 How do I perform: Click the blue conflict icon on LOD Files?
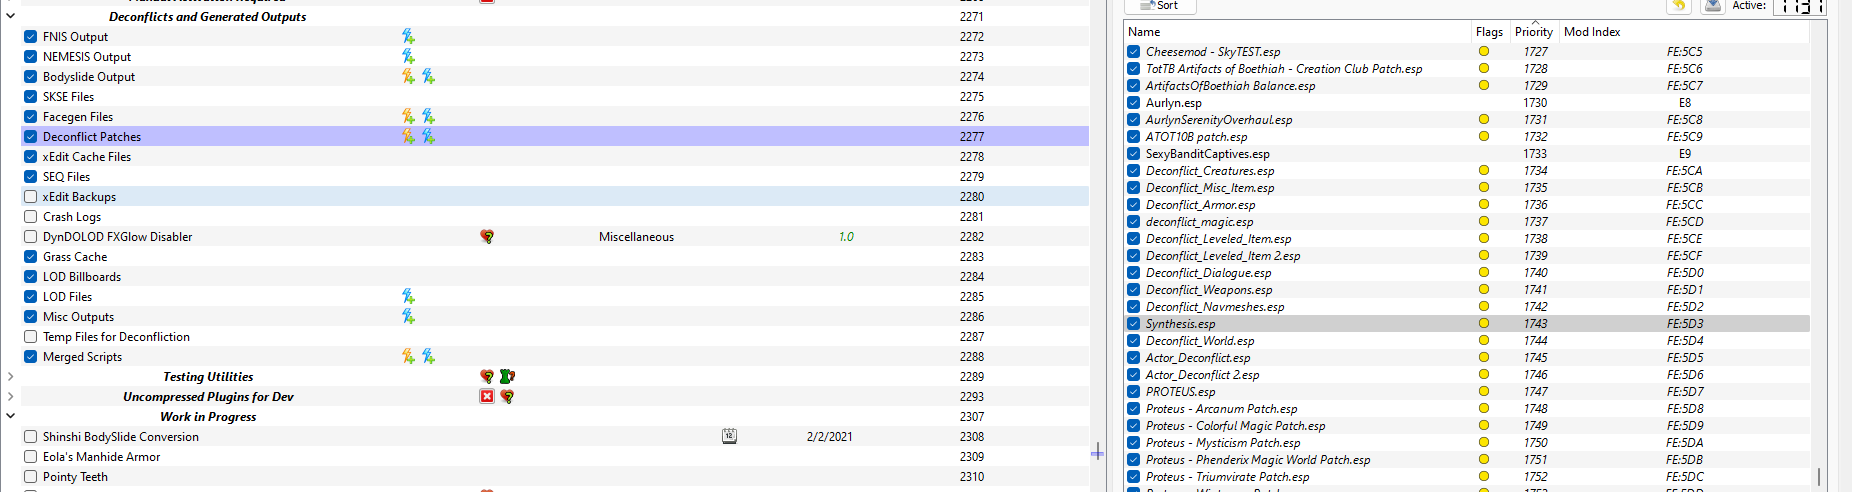[x=408, y=297]
